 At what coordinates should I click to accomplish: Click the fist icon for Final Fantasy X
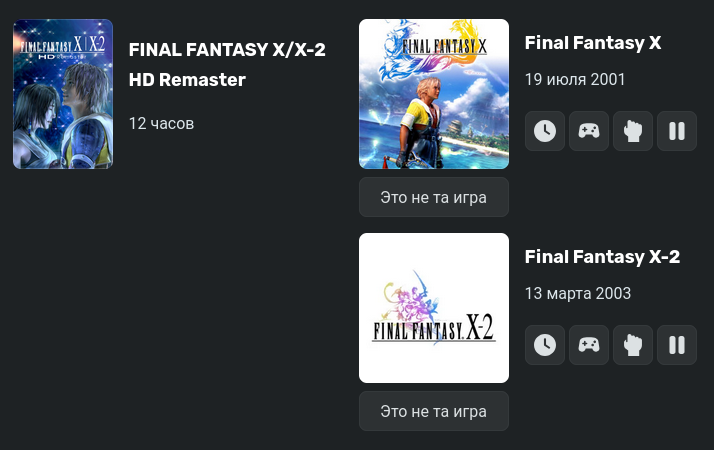[633, 131]
